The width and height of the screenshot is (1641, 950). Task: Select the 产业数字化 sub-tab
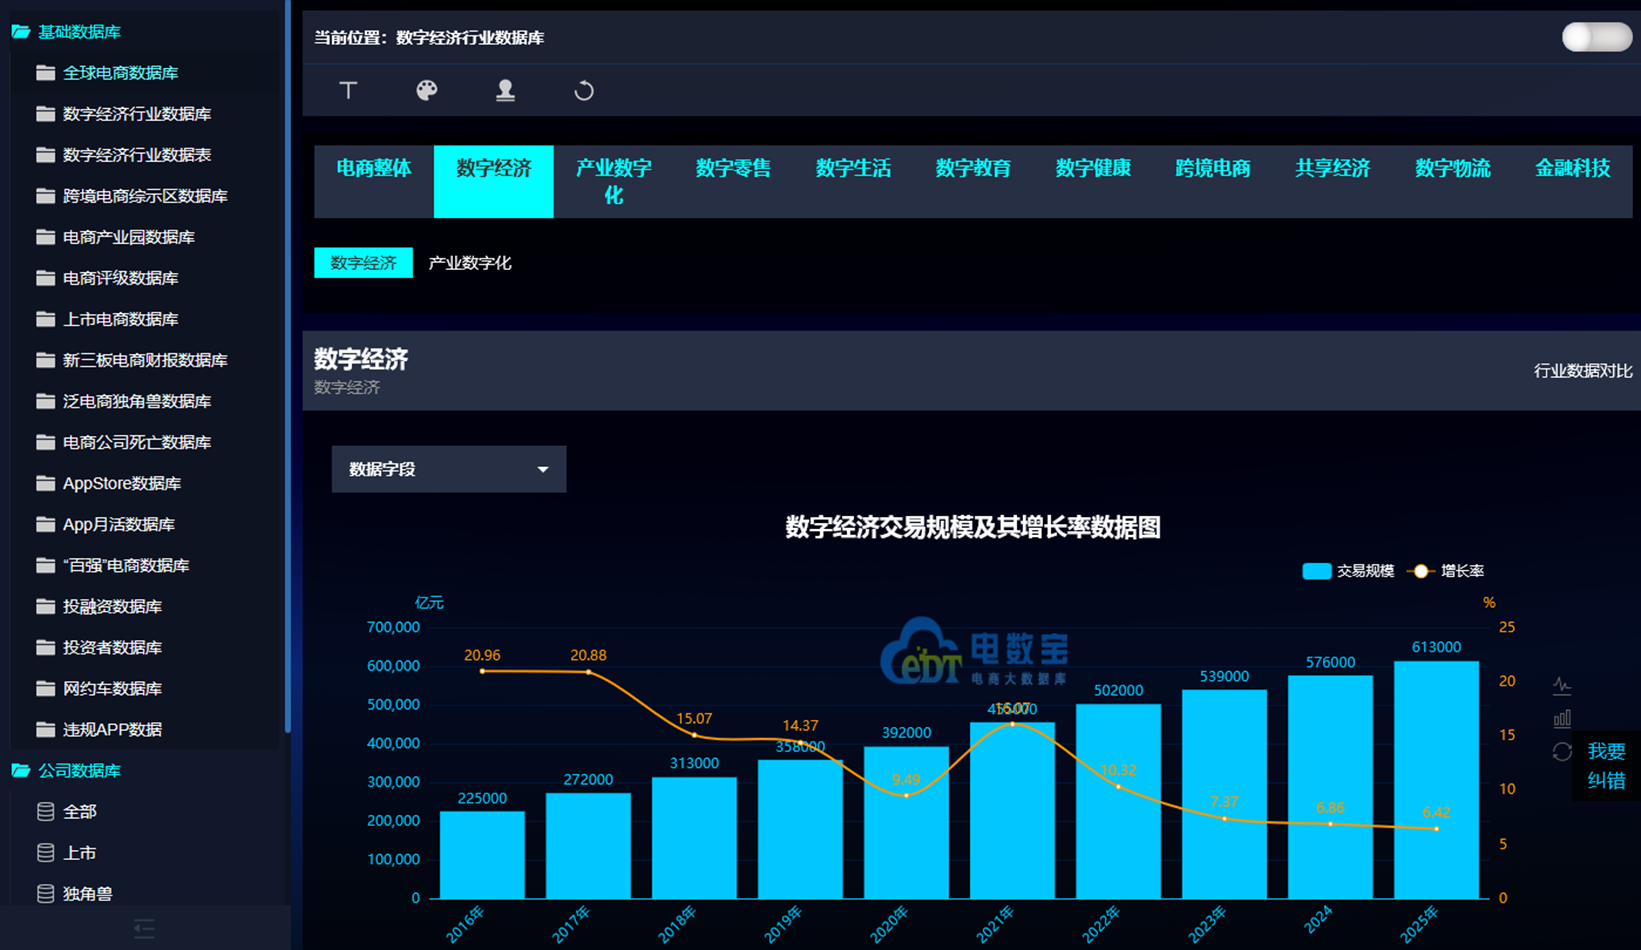(x=469, y=263)
